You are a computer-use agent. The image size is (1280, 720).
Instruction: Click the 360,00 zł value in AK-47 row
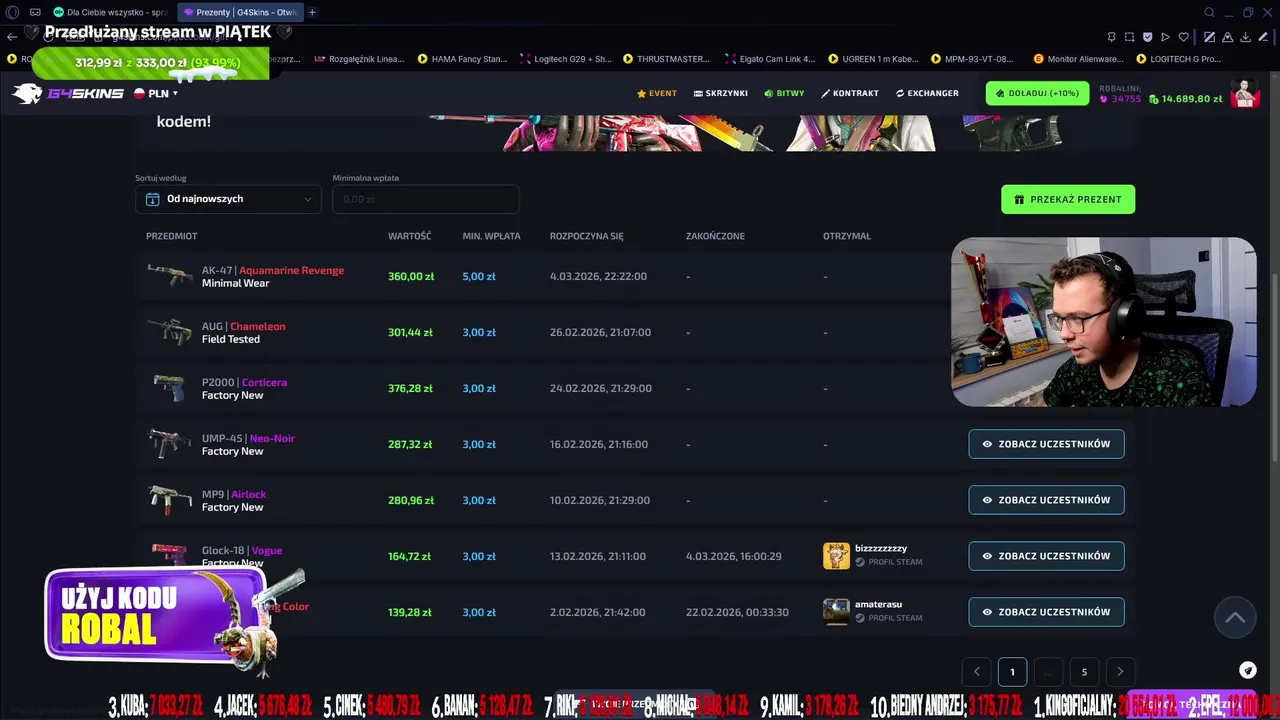(x=411, y=276)
